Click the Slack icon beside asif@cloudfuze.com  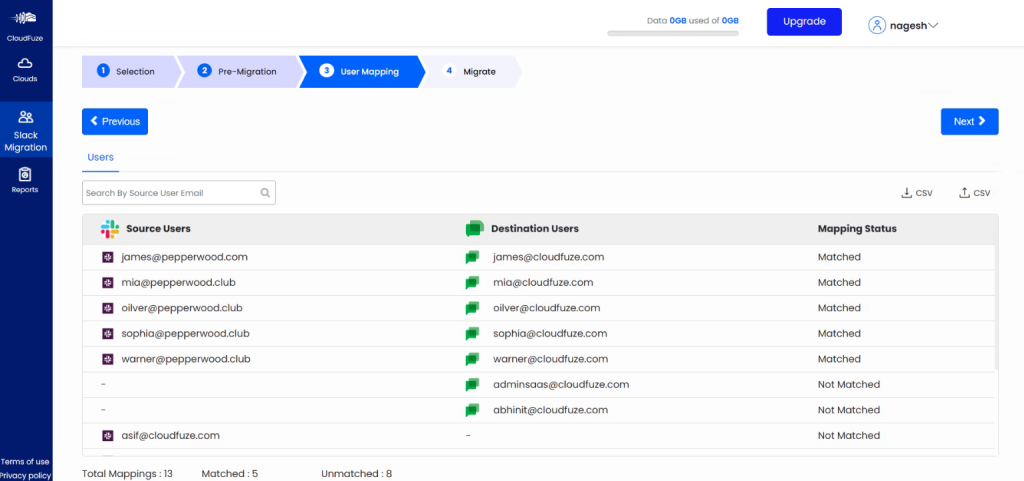(x=108, y=435)
